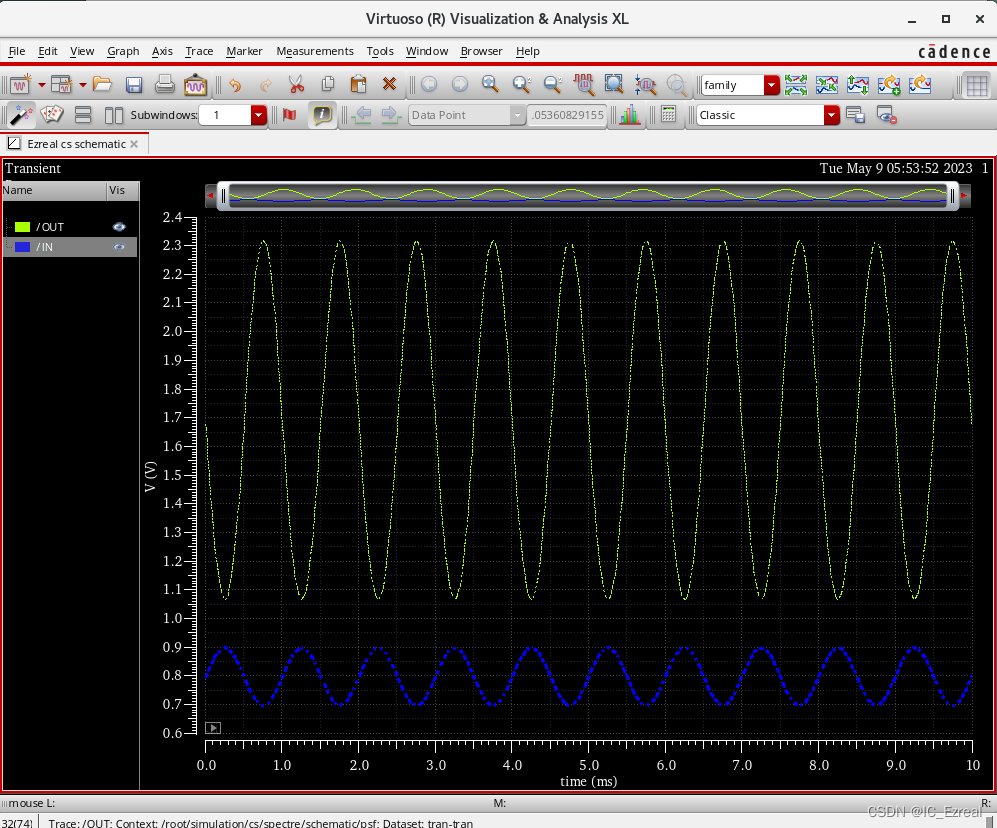This screenshot has width=997, height=828.
Task: Open the Marker menu
Action: [x=244, y=51]
